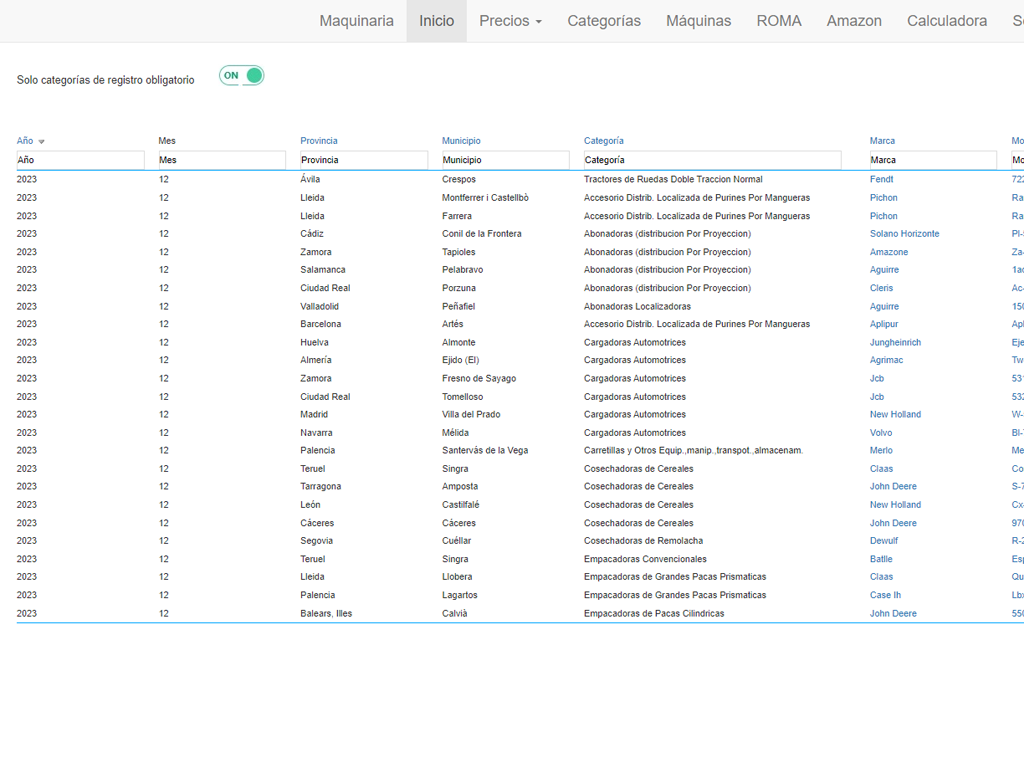Sort by the Categoría column header
The height and width of the screenshot is (768, 1024).
pos(603,141)
